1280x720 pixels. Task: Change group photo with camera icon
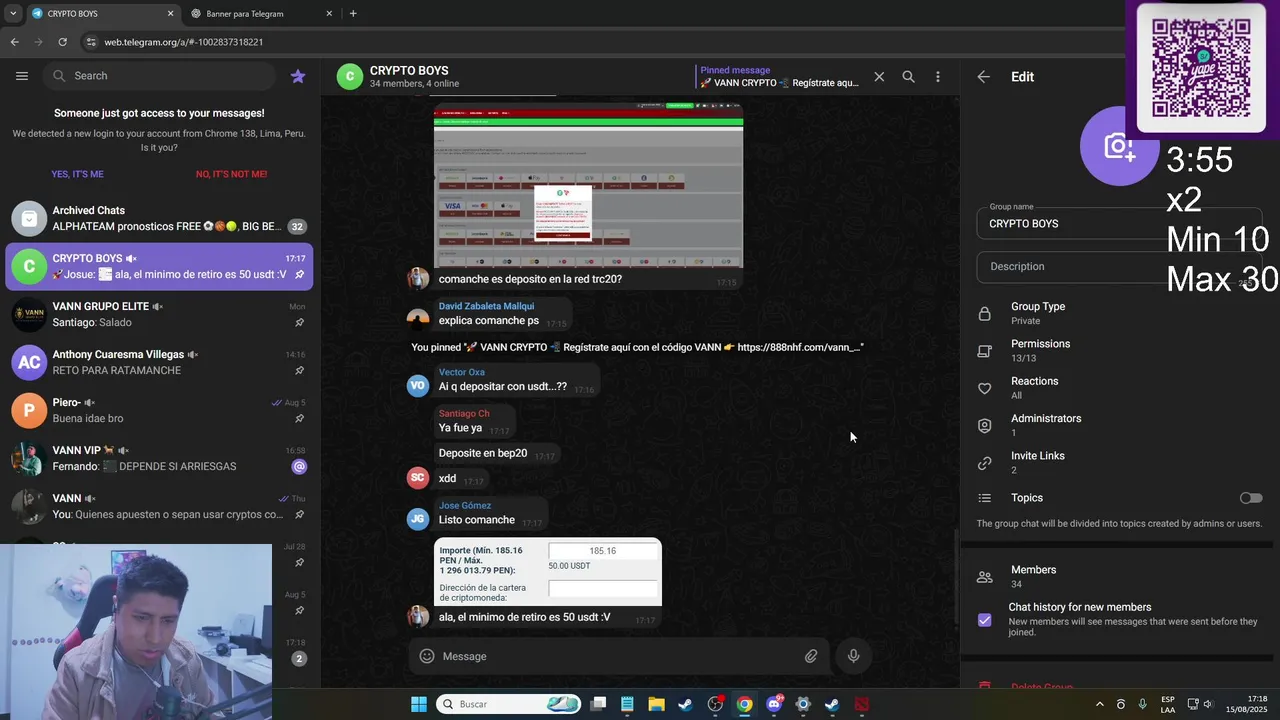[x=1120, y=146]
